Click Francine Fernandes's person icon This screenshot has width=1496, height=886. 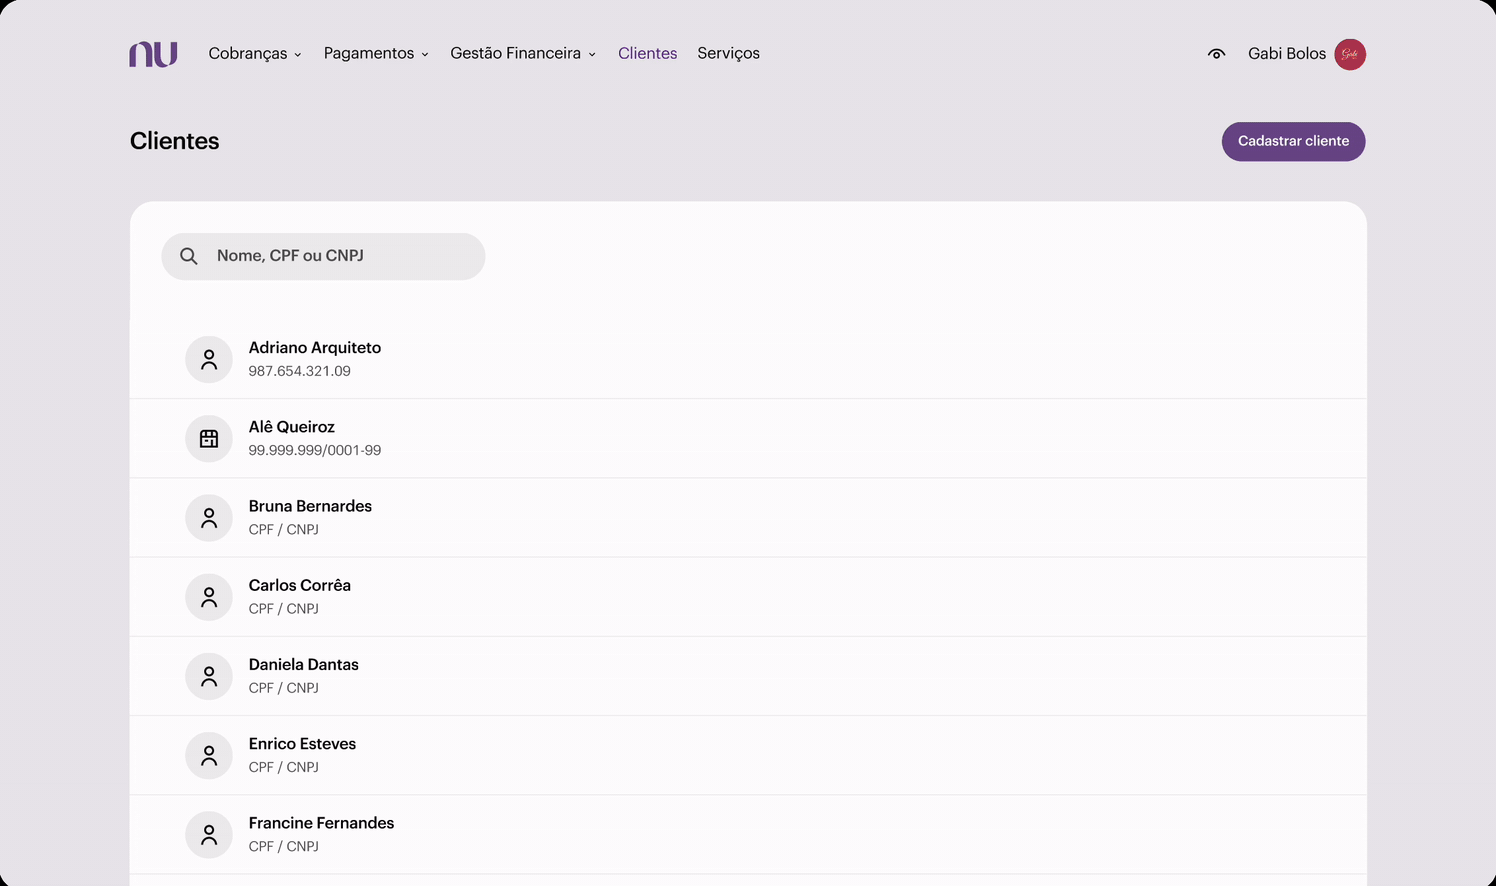[209, 834]
